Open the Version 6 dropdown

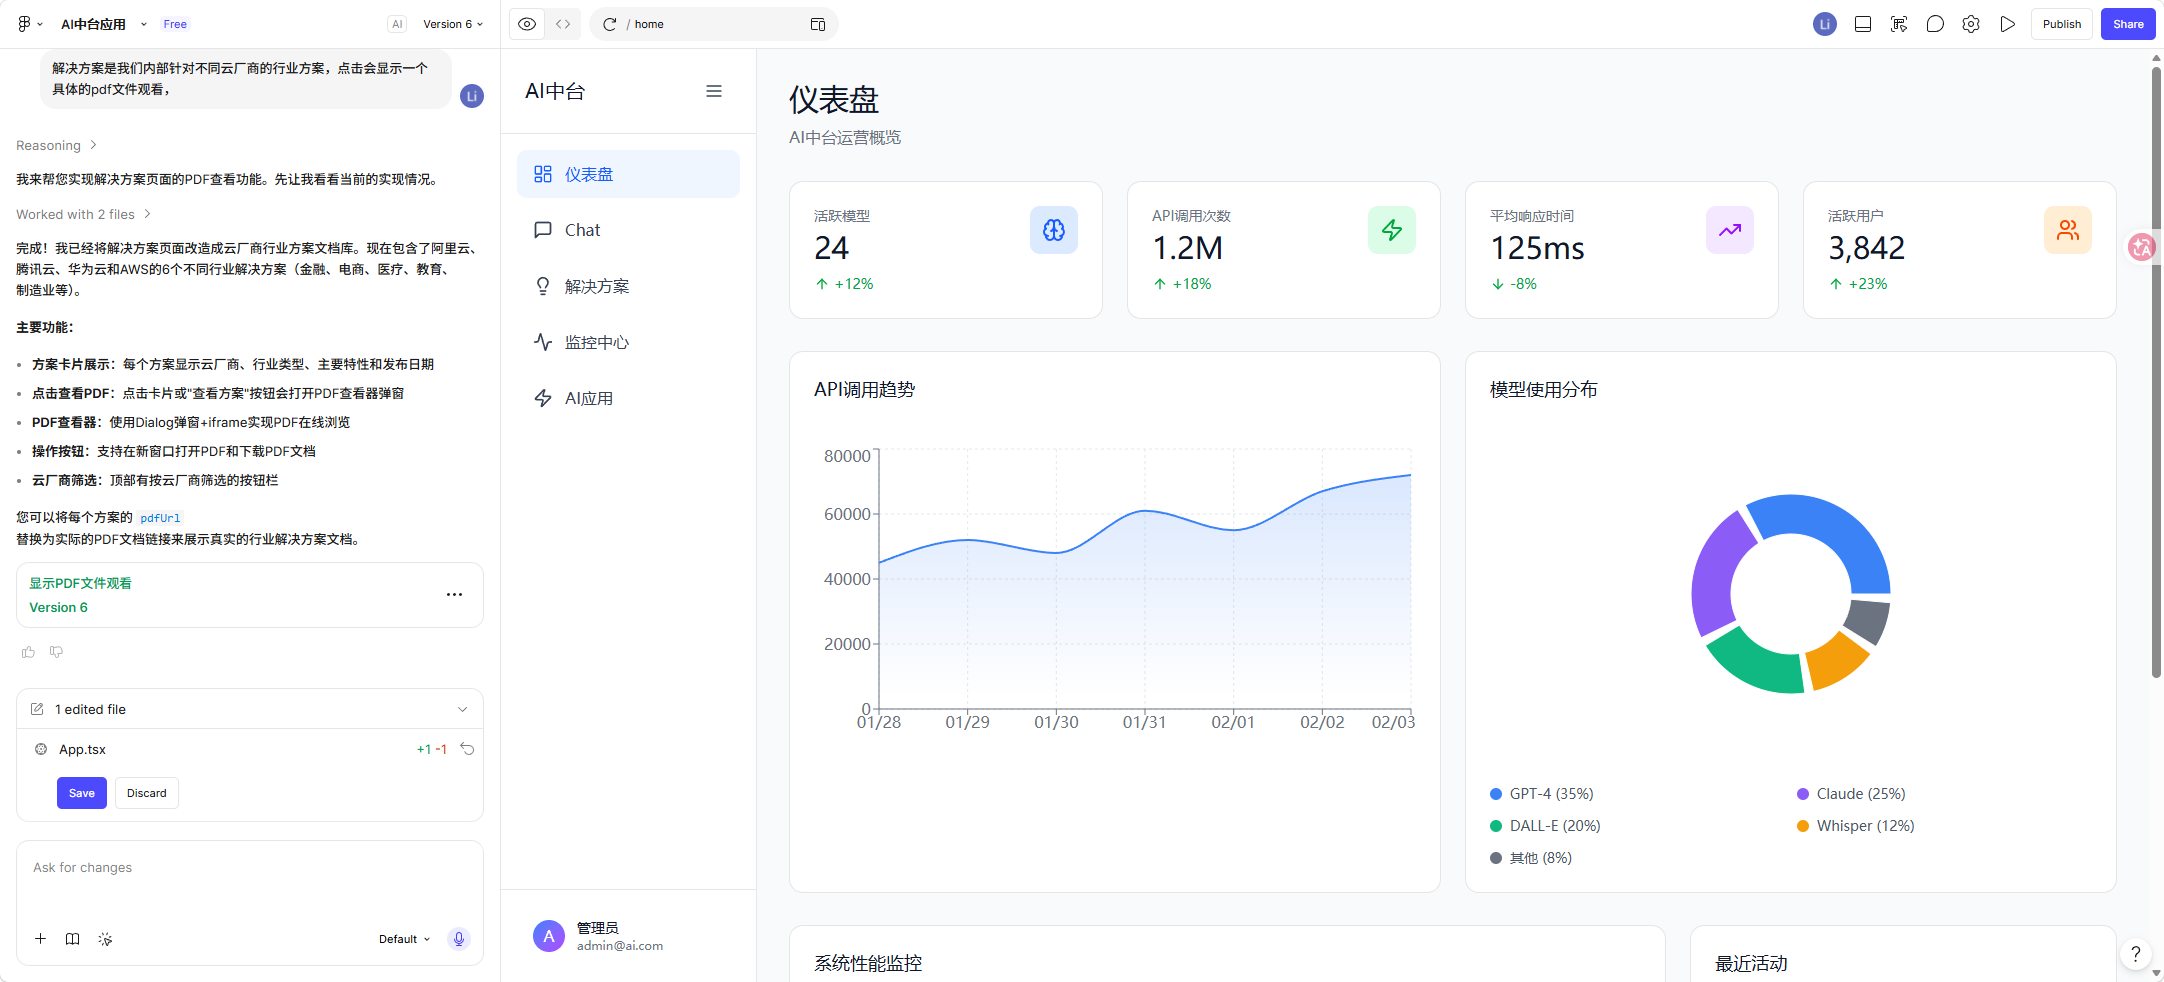[x=453, y=24]
